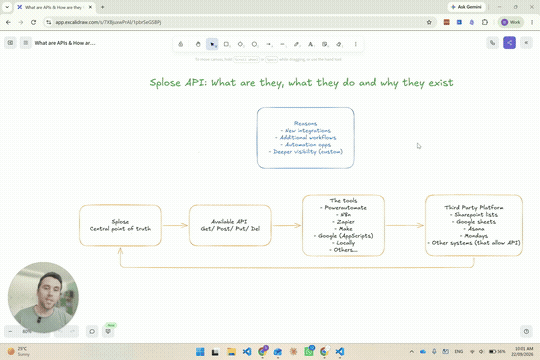Open comments chat bubble at bottom
Viewport: 540px width, 360px height.
(x=92, y=331)
